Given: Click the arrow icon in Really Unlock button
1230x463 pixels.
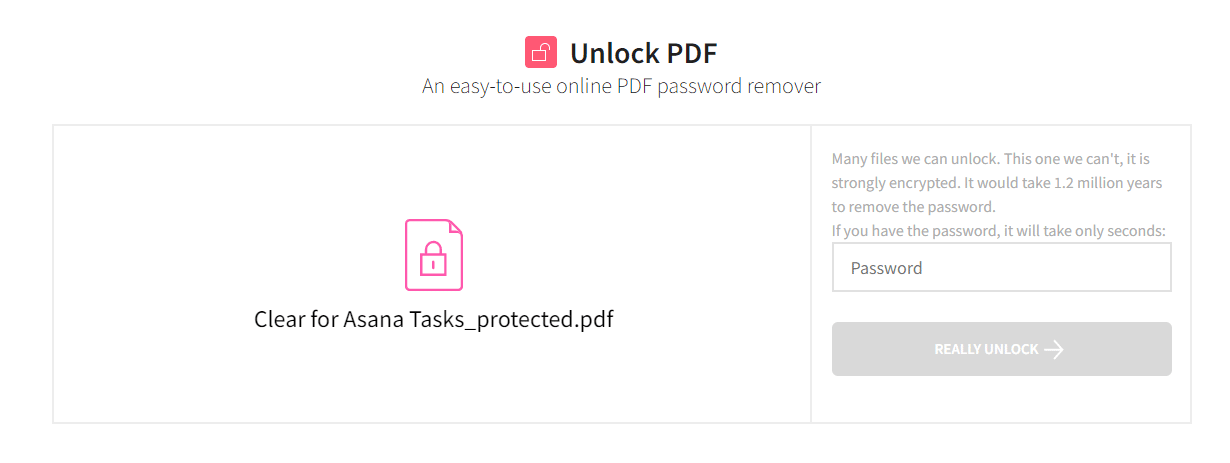Looking at the screenshot, I should 1054,349.
